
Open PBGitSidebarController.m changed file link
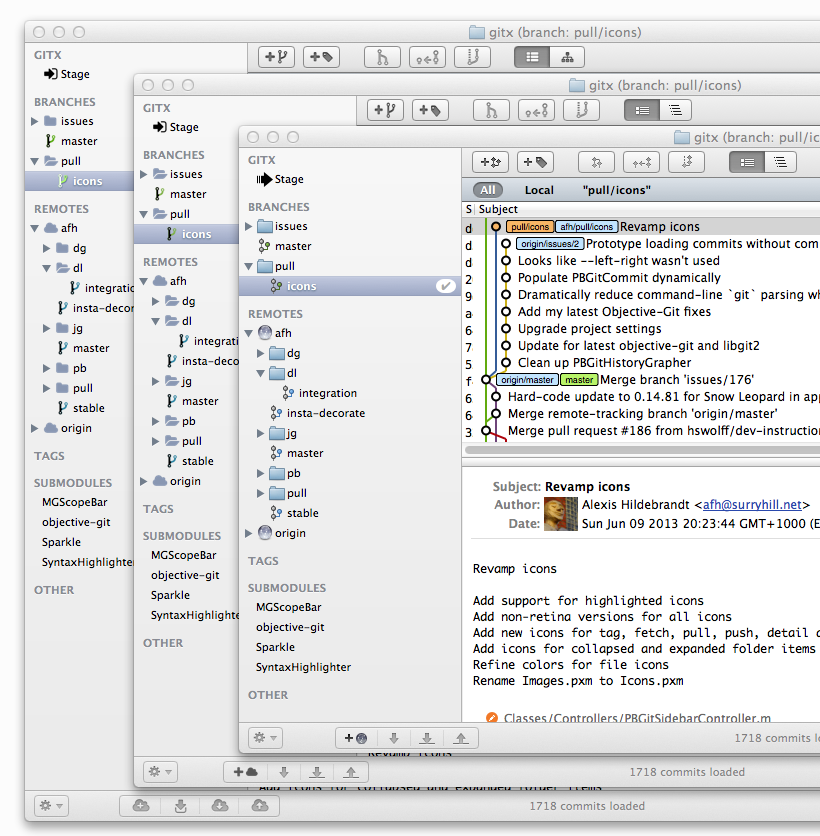click(637, 718)
